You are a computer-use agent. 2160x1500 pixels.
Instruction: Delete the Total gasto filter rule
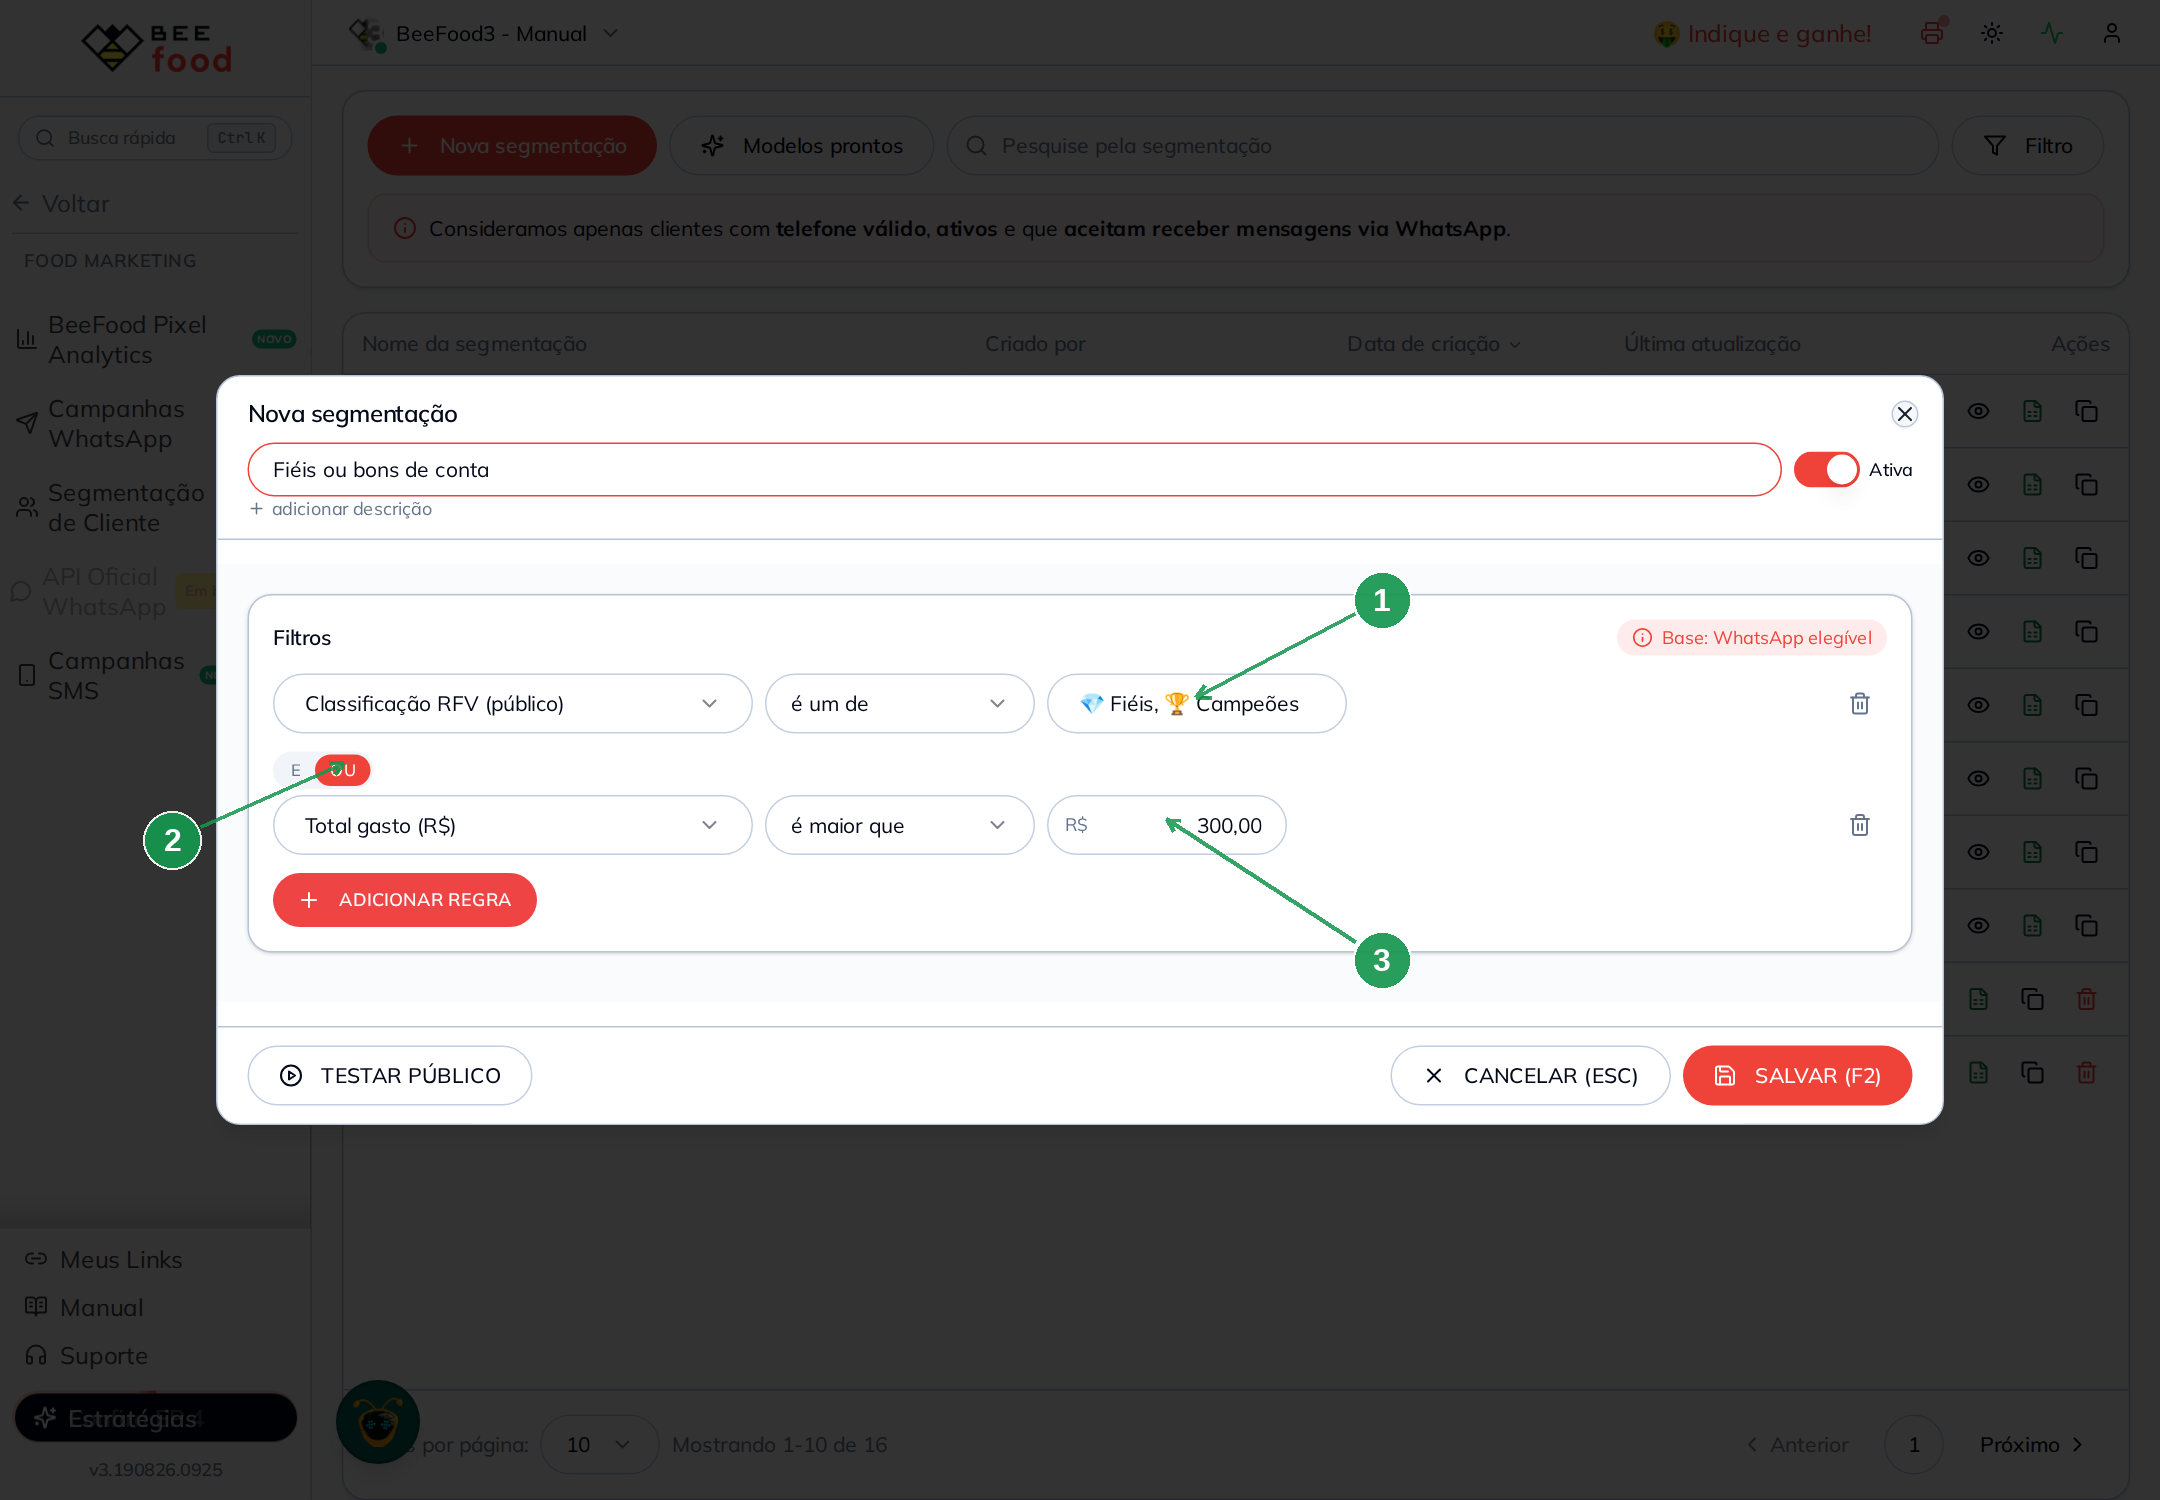pyautogui.click(x=1859, y=825)
